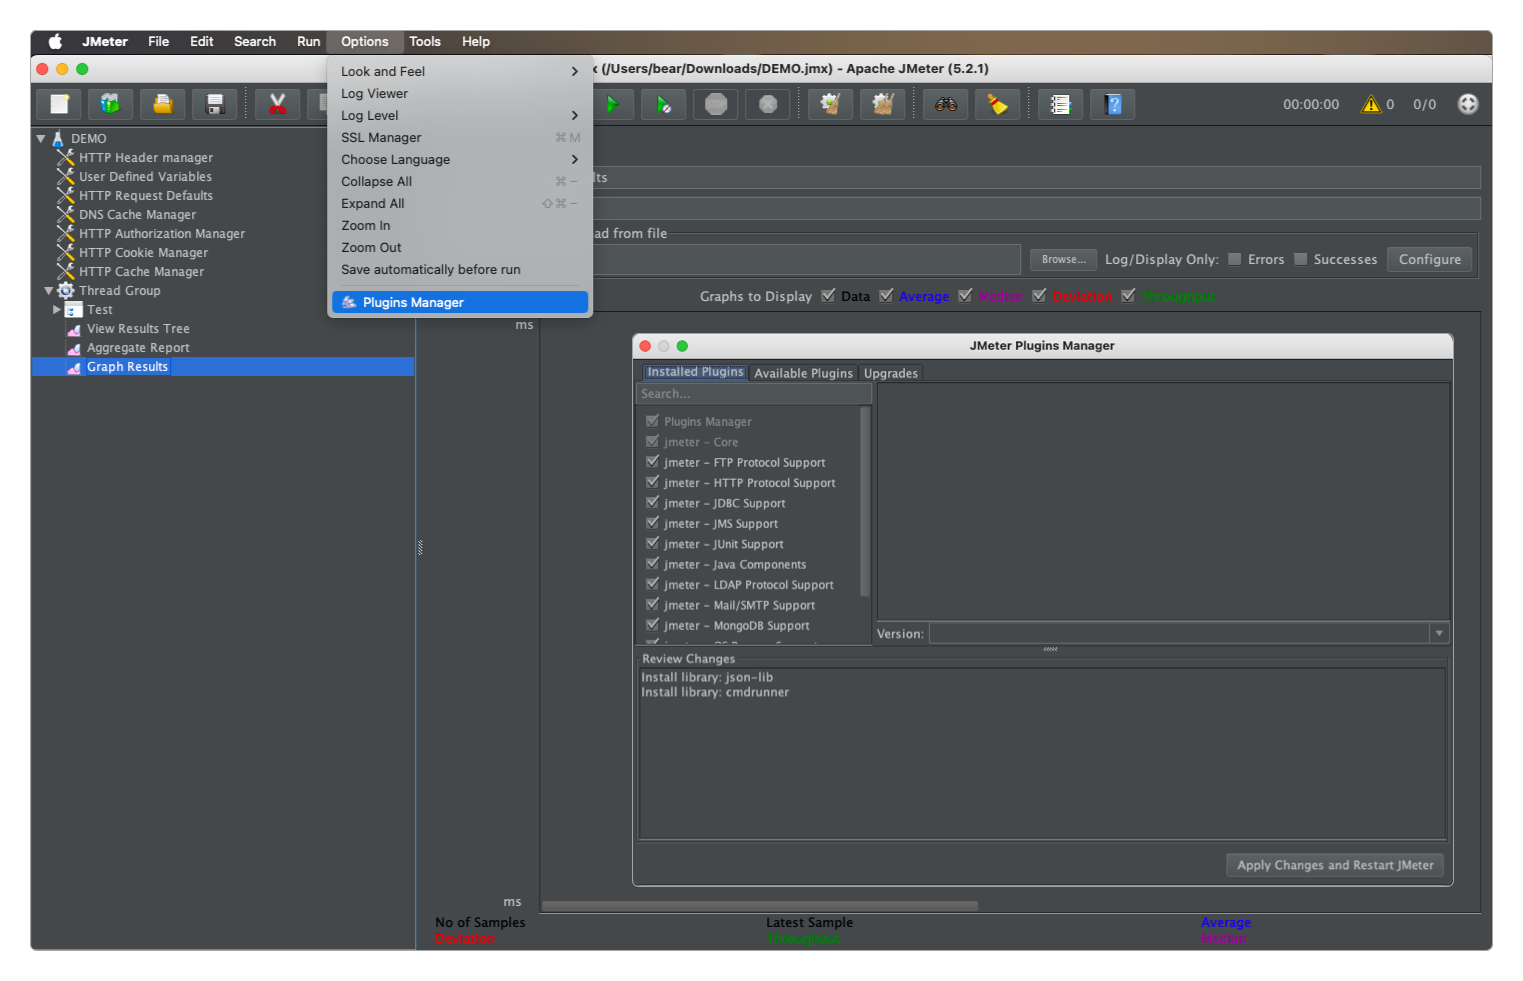
Task: Toggle the Successes only checkbox
Action: tap(1301, 259)
